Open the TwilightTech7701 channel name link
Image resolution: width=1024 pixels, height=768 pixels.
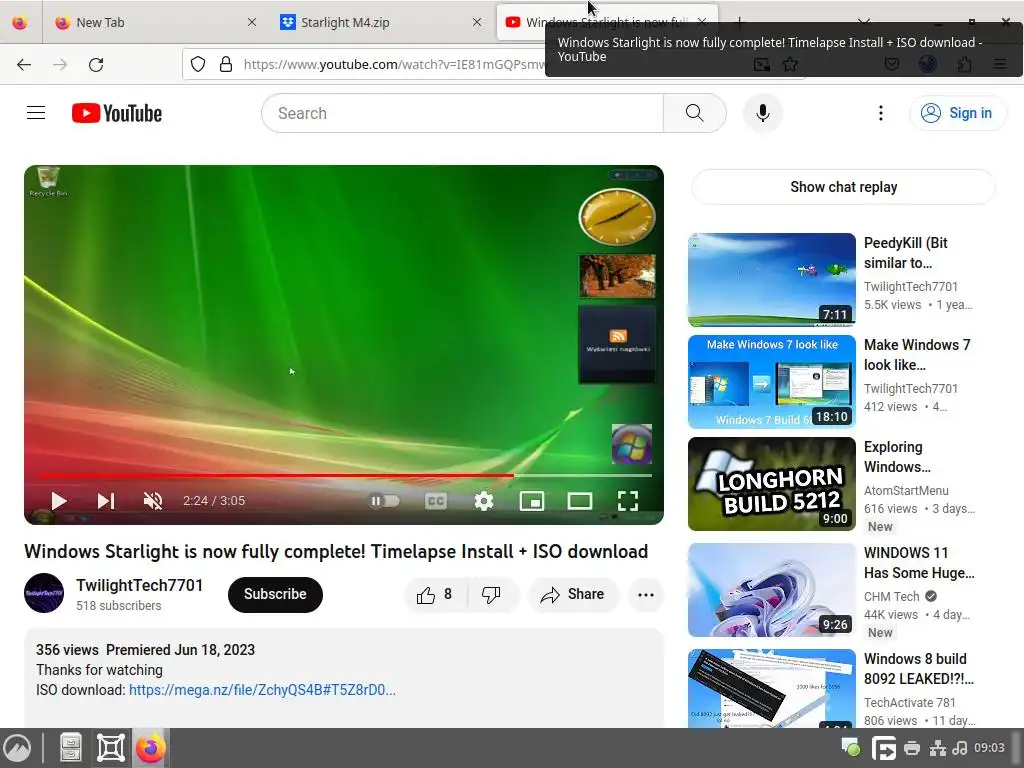139,585
